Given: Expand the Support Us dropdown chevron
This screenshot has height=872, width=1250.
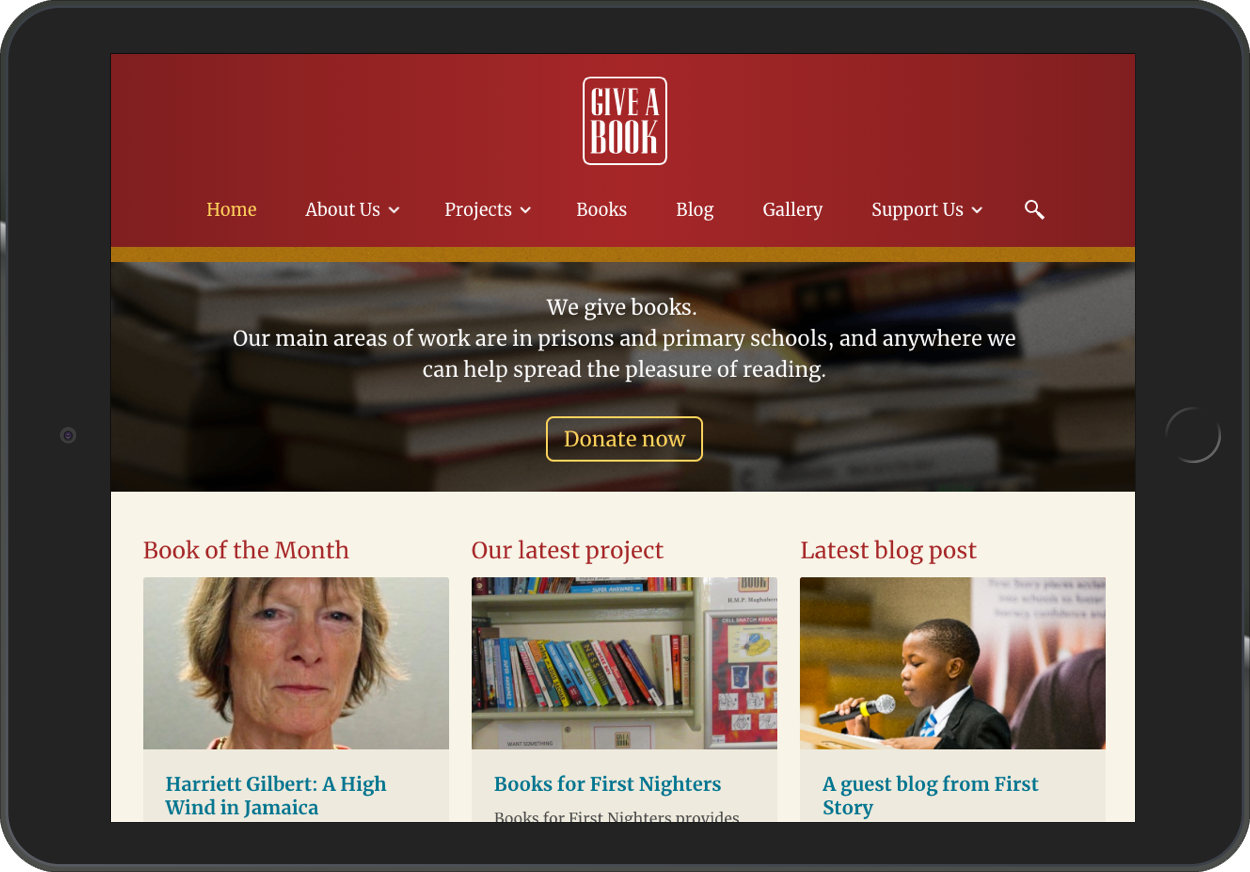Looking at the screenshot, I should click(x=977, y=210).
